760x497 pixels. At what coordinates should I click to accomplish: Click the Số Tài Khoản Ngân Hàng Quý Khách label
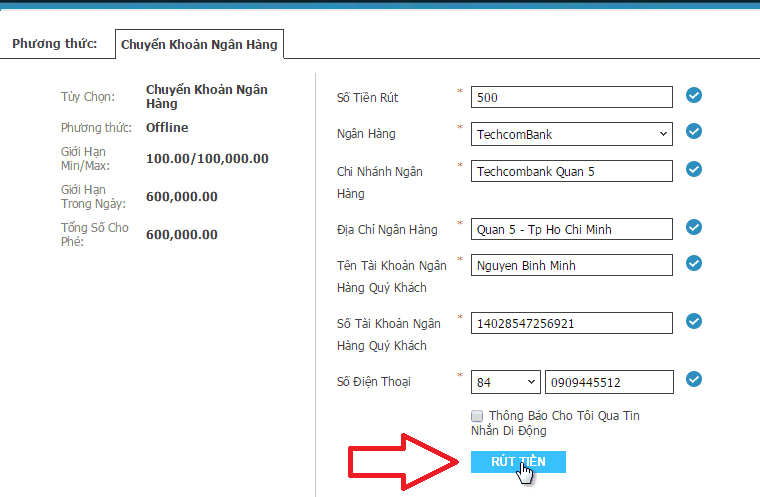pyautogui.click(x=389, y=335)
